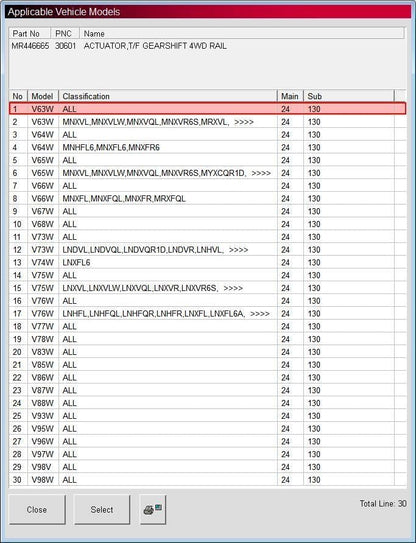Select part number MR446665
This screenshot has height=543, width=416.
click(x=30, y=46)
